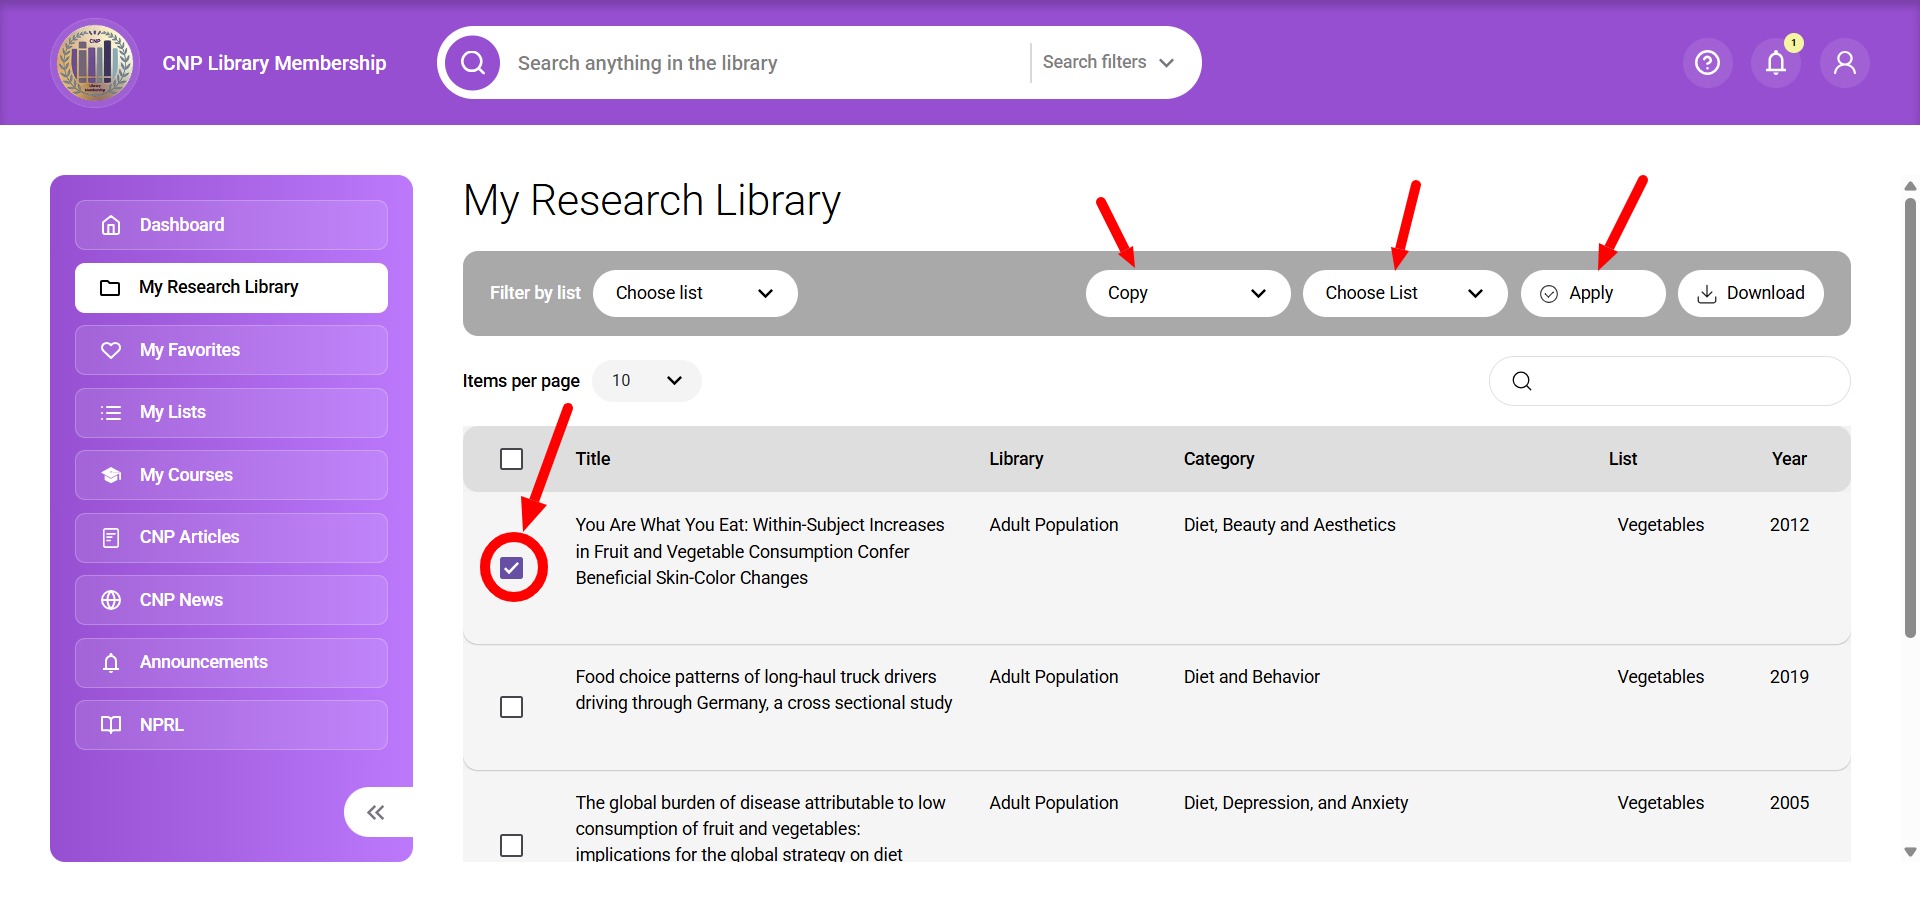
Task: Click the page vertical scrollbar
Action: [x=1910, y=420]
